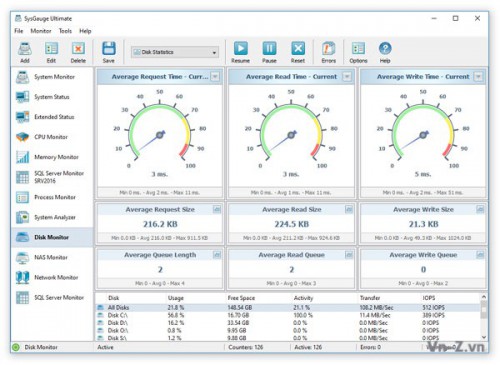Click Average Write Size panel icon
Image resolution: width=500 pixels, height=365 pixels.
(x=480, y=209)
